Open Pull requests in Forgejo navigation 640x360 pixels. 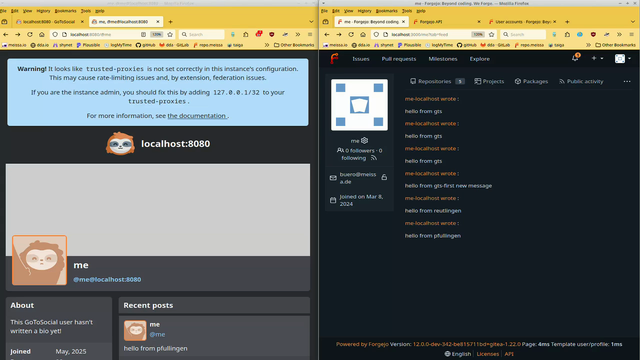[399, 59]
